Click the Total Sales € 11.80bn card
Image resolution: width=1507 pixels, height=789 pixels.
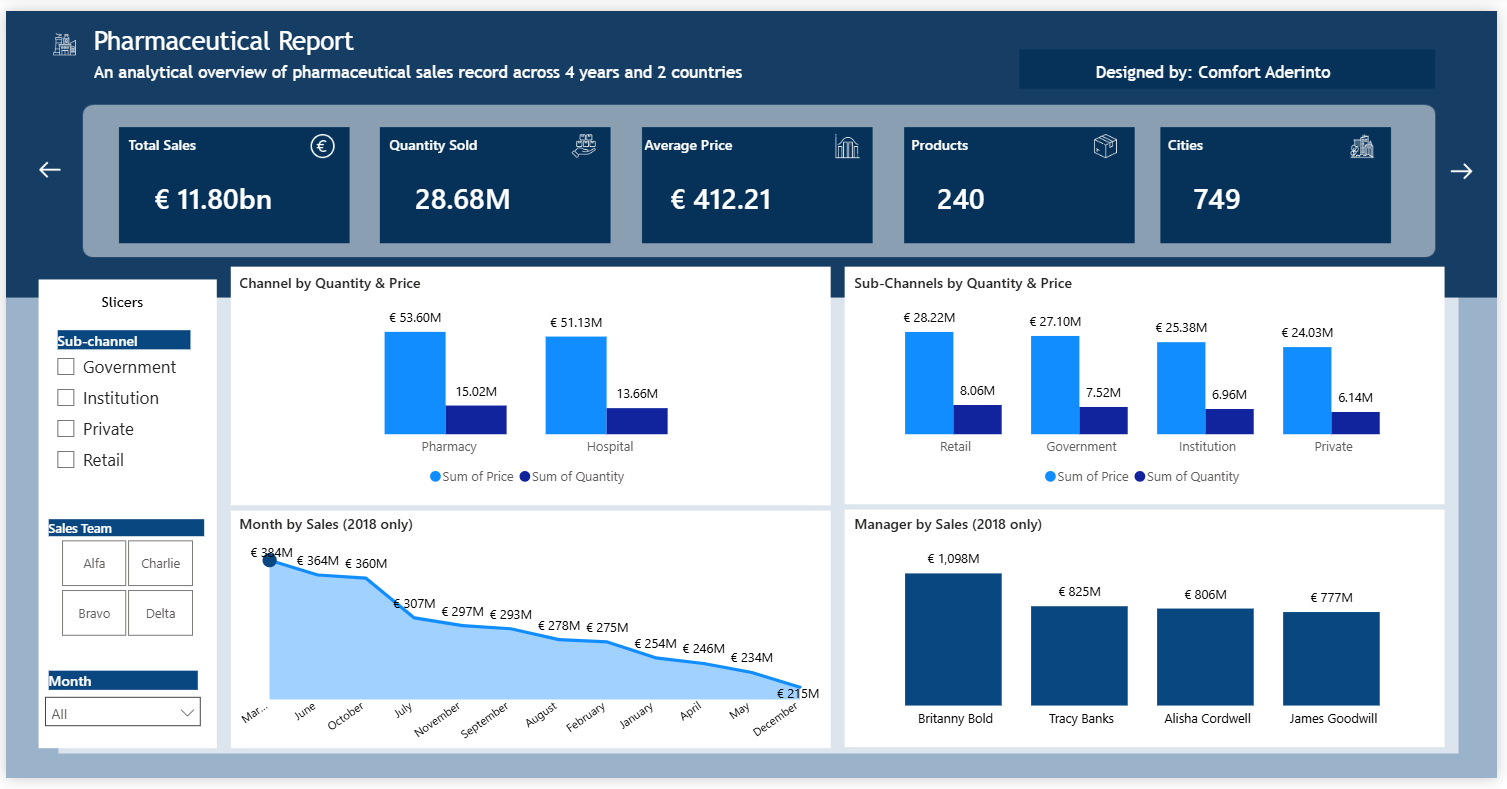234,185
